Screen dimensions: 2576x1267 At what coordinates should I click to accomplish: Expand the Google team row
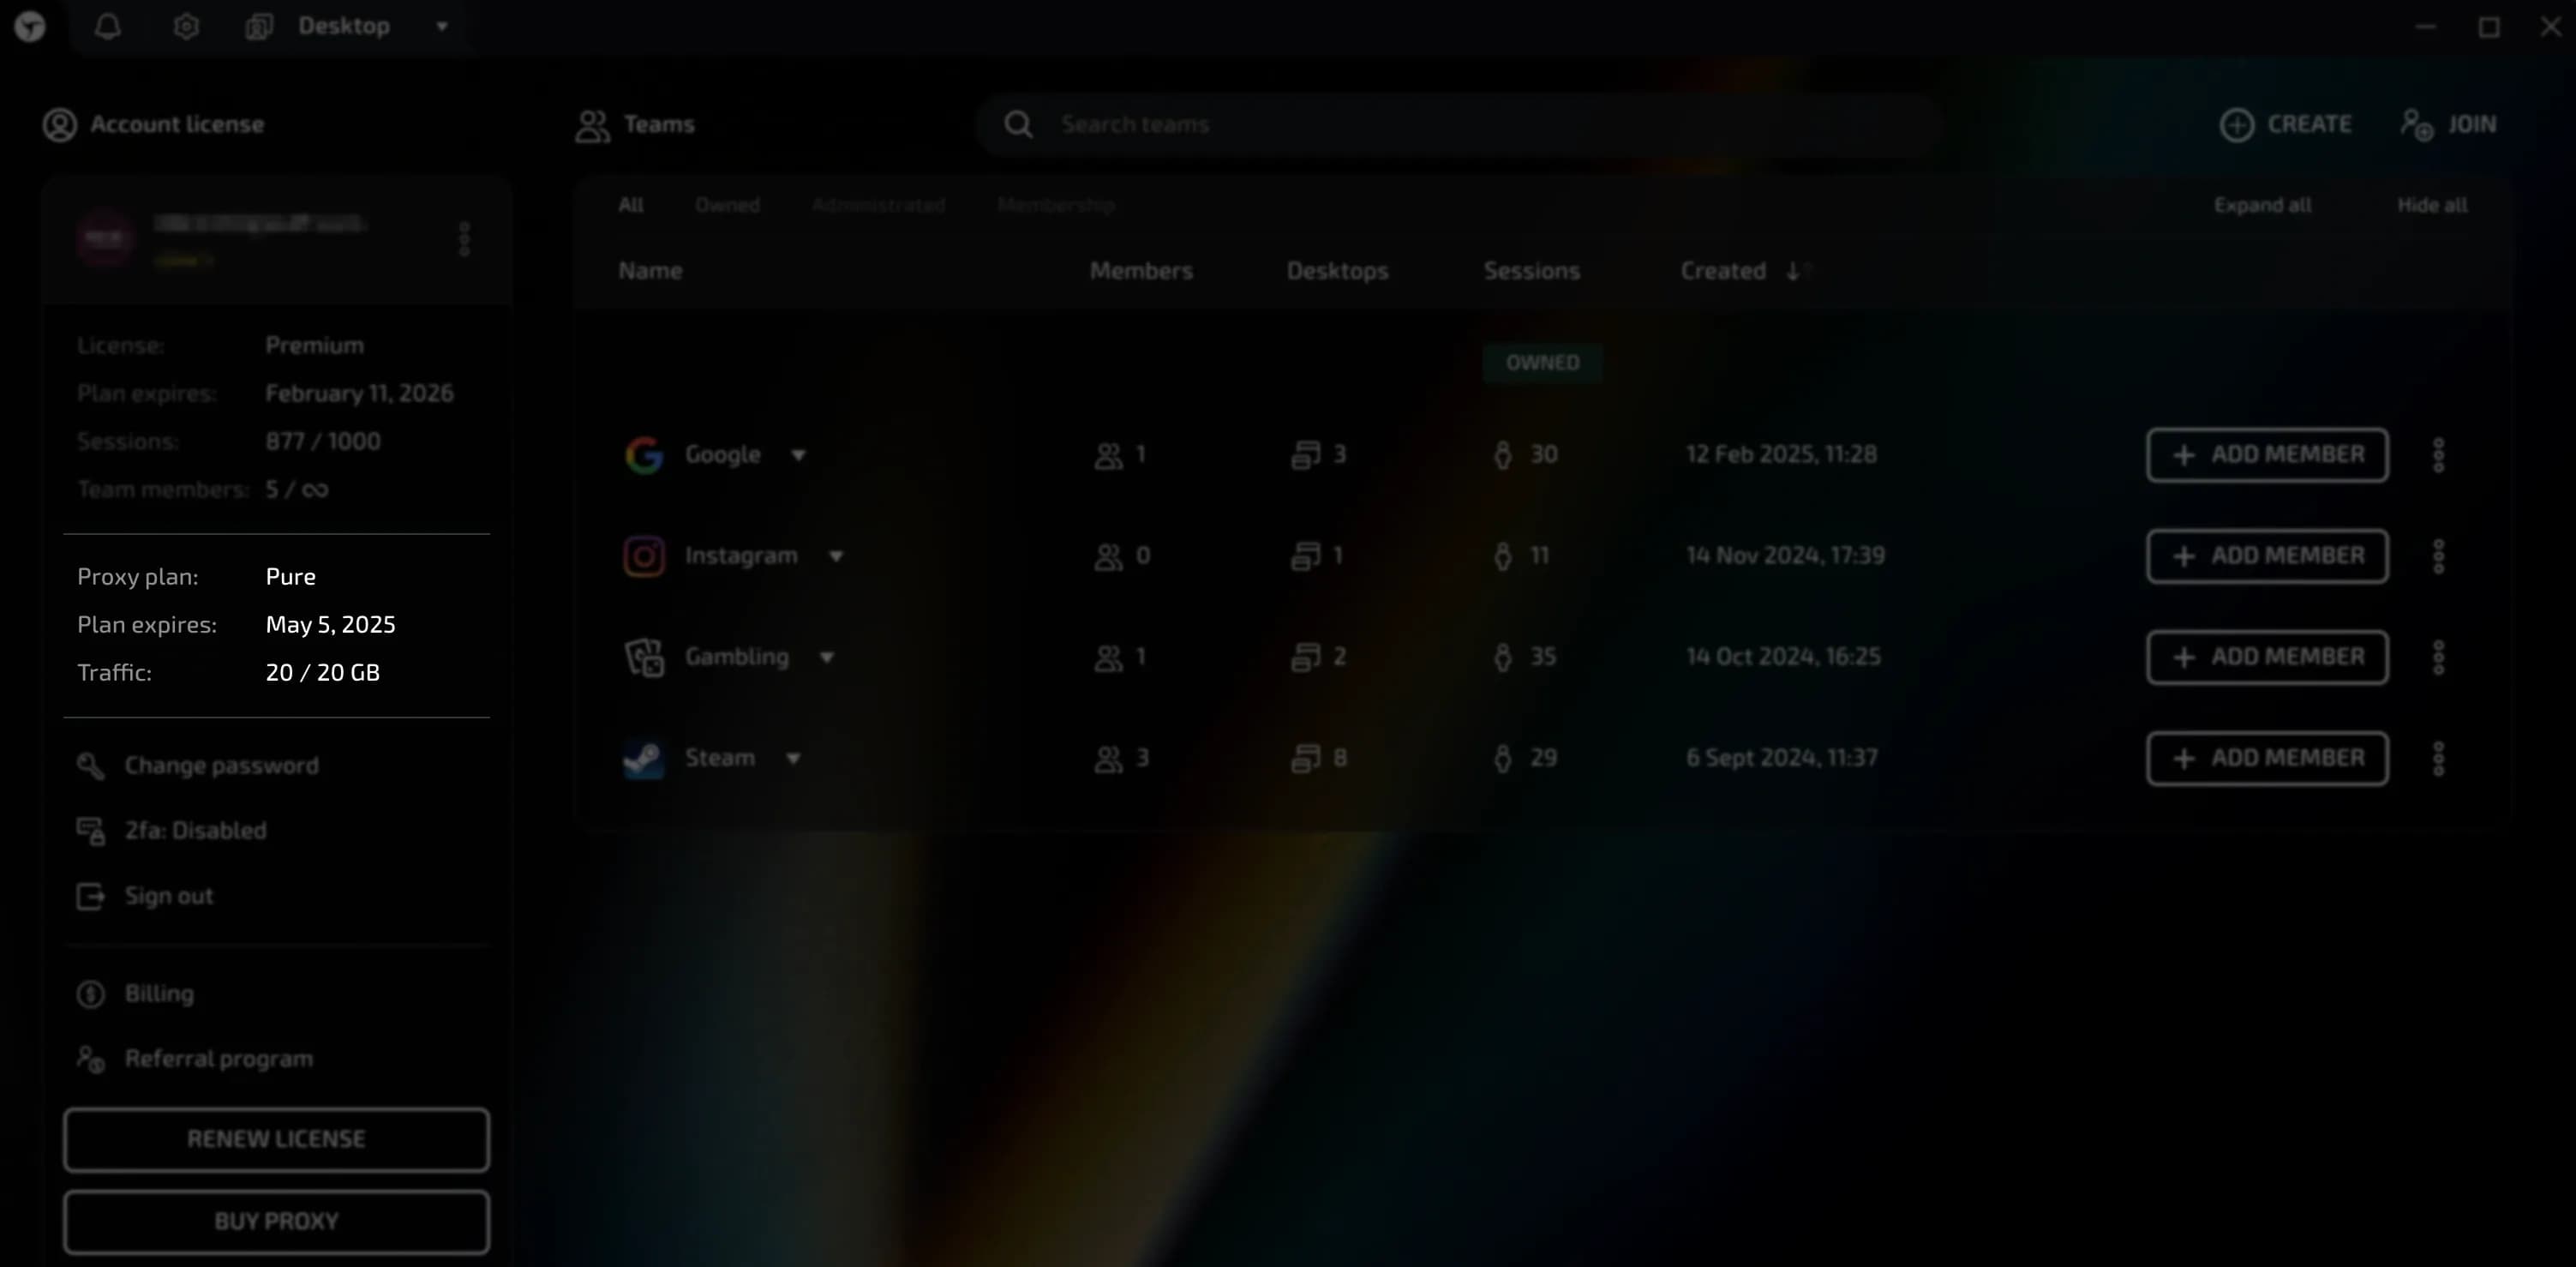point(798,455)
